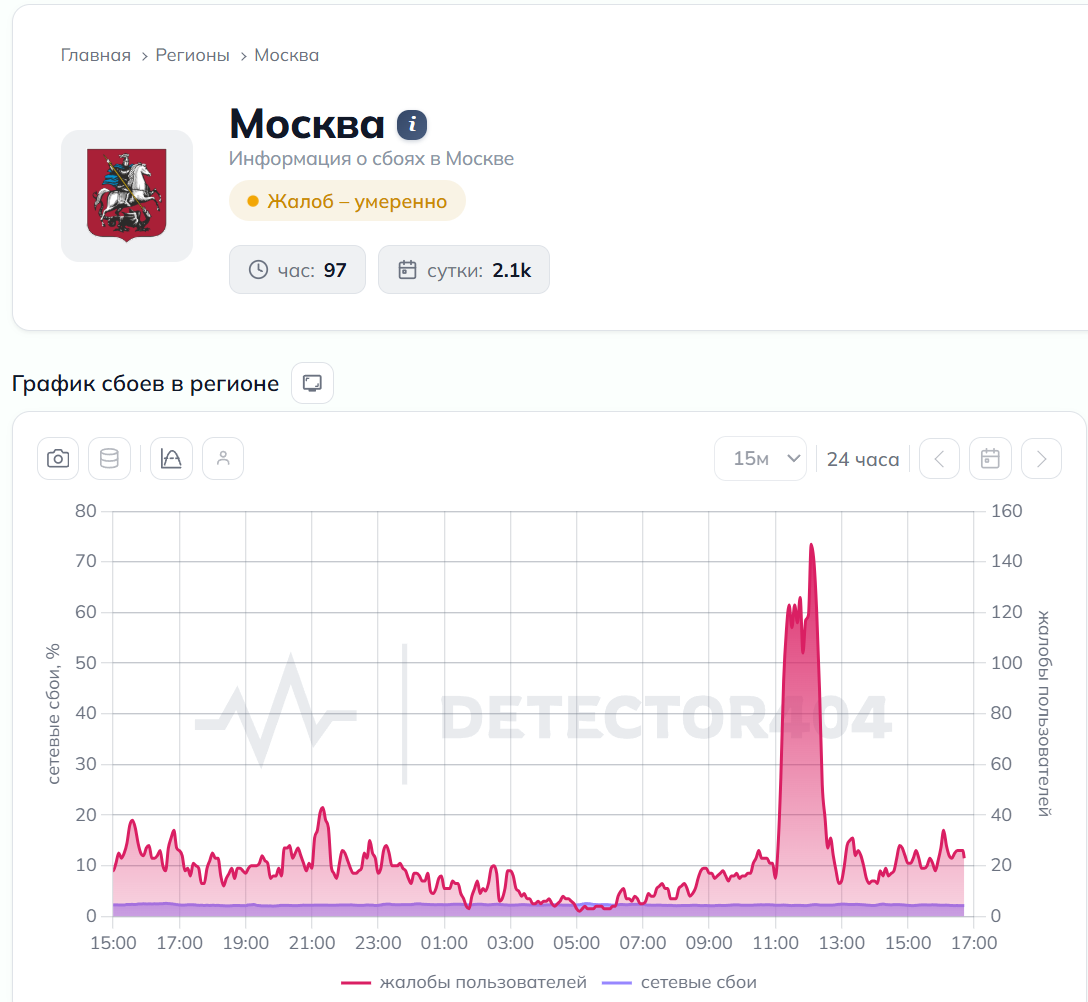The image size is (1088, 1002).
Task: Click the monitor icon next to График сбоев
Action: coord(312,383)
